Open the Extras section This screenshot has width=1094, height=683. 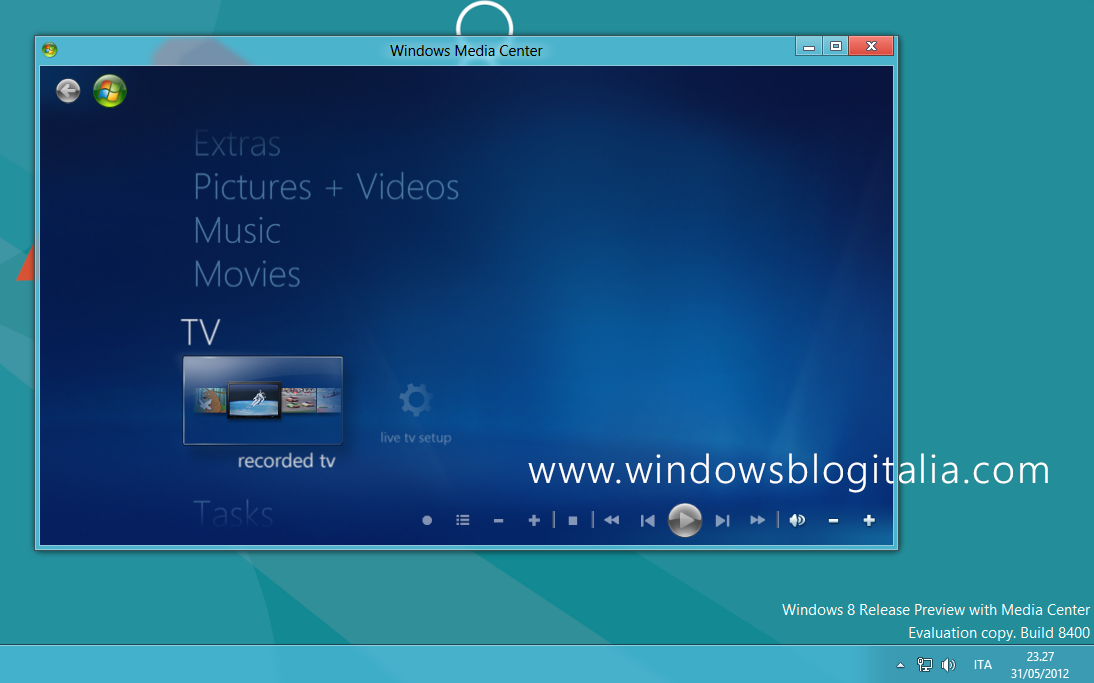click(236, 144)
